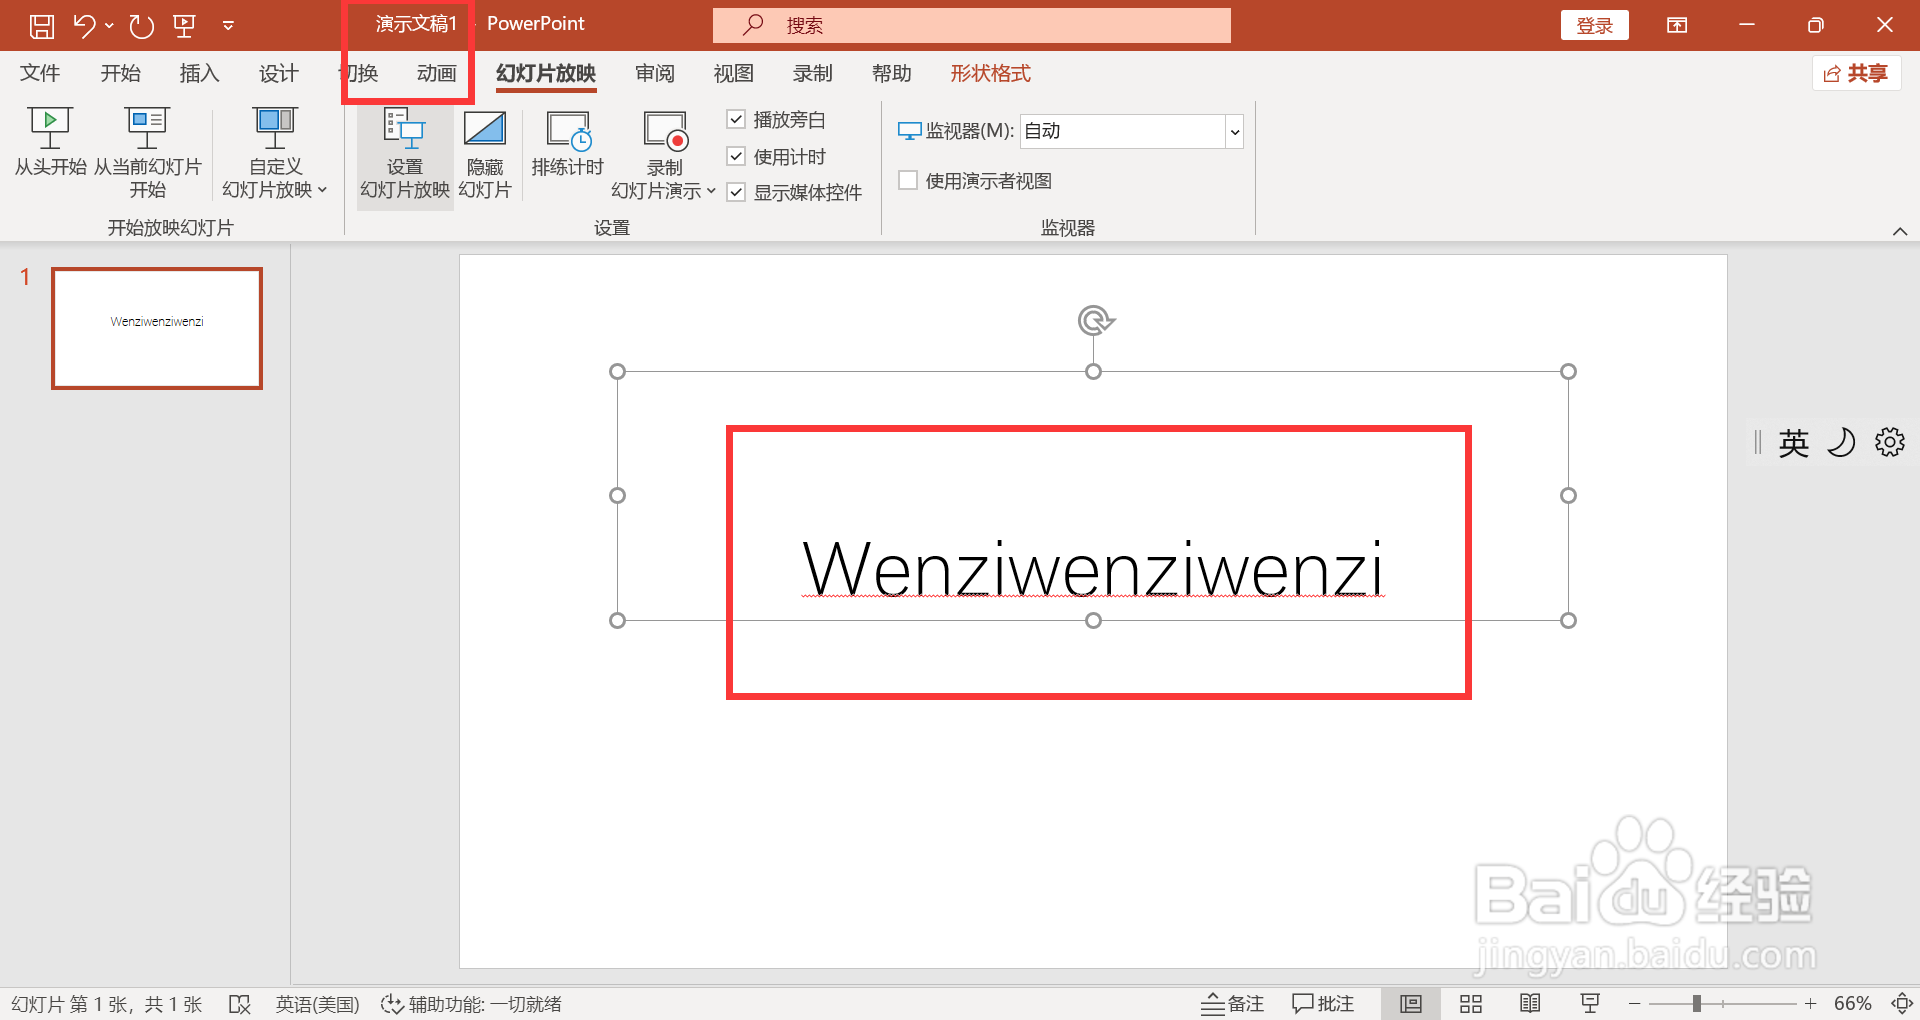Click the Redo arrow icon
Viewport: 1920px width, 1020px height.
click(141, 26)
